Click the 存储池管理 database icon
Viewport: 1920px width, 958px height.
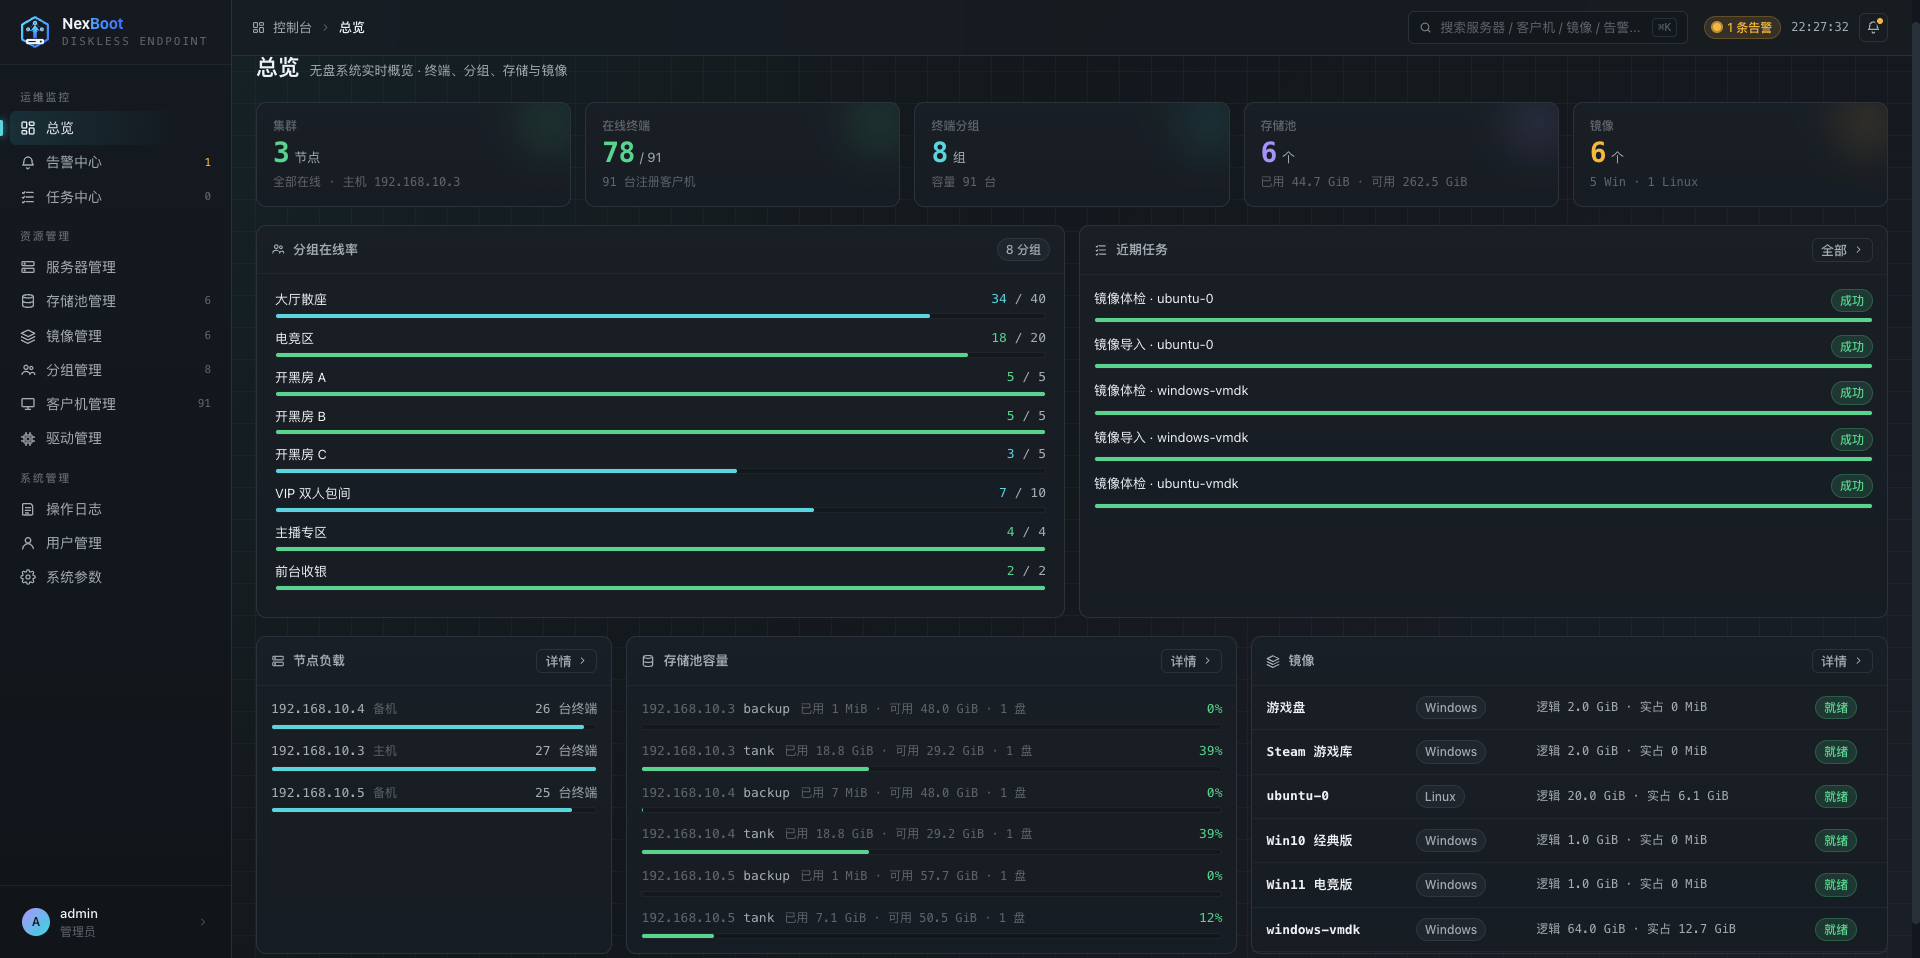[28, 301]
